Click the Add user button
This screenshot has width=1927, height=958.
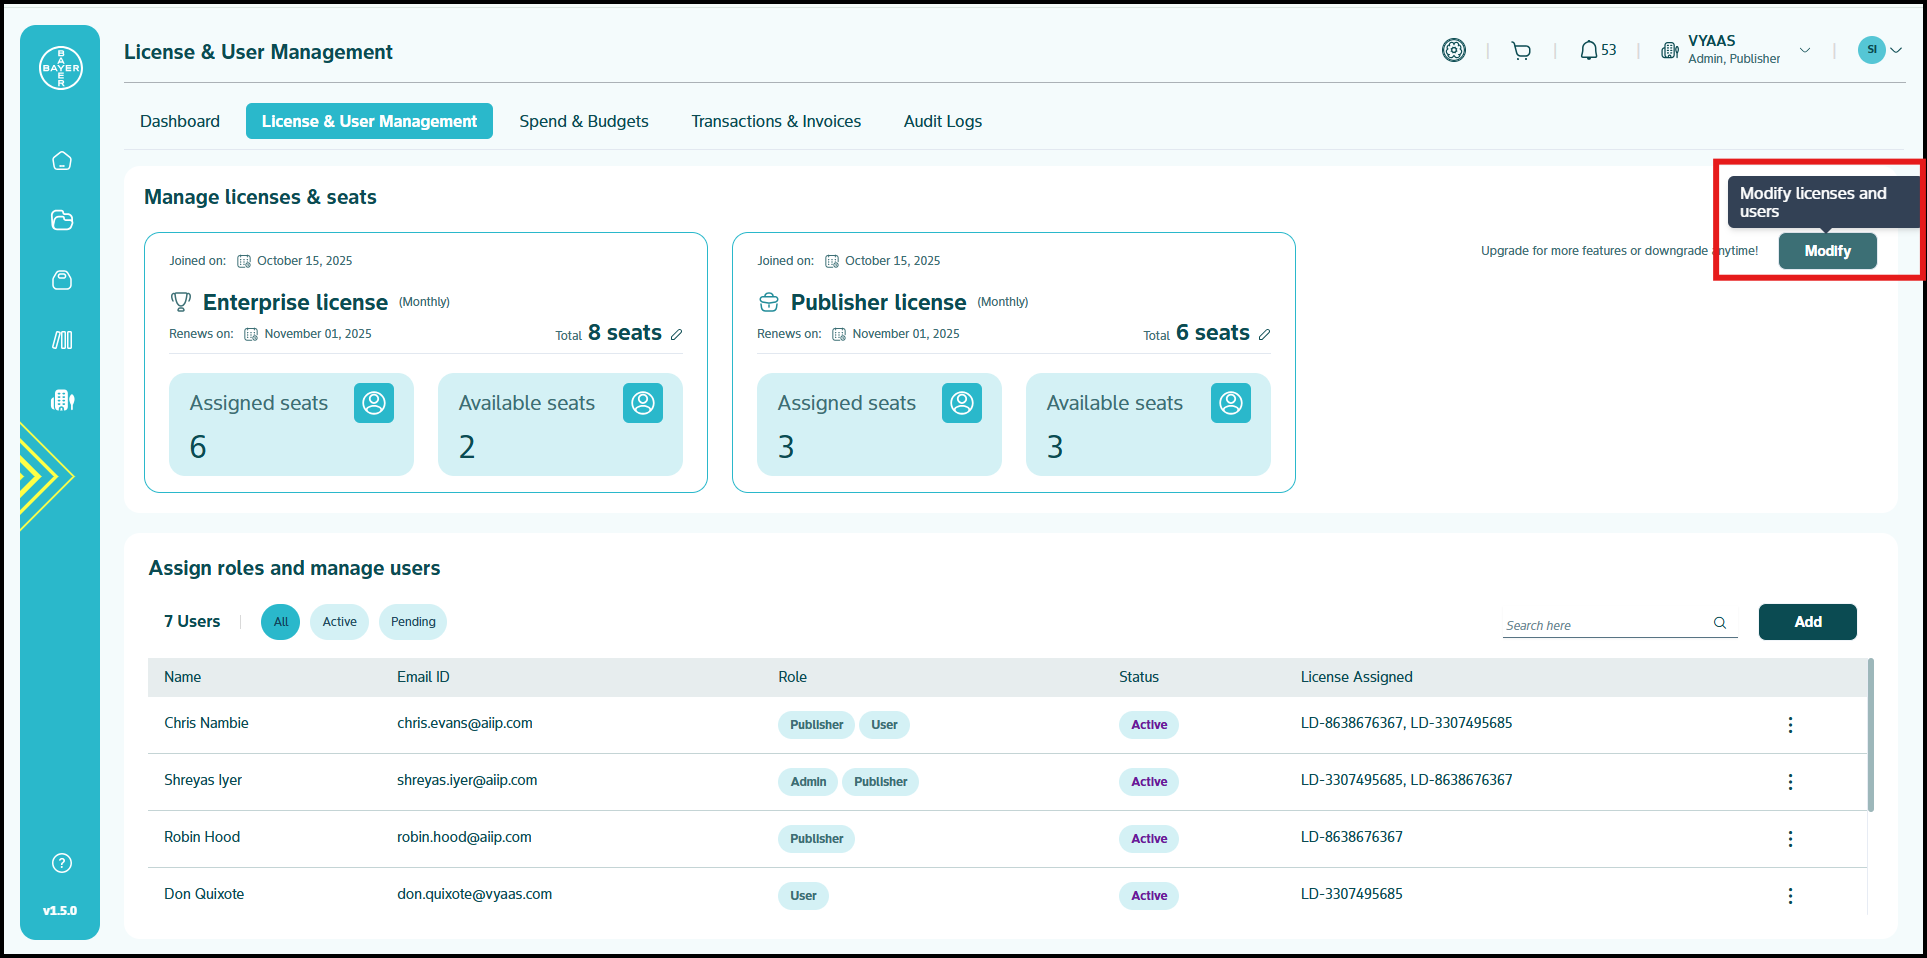[1807, 622]
